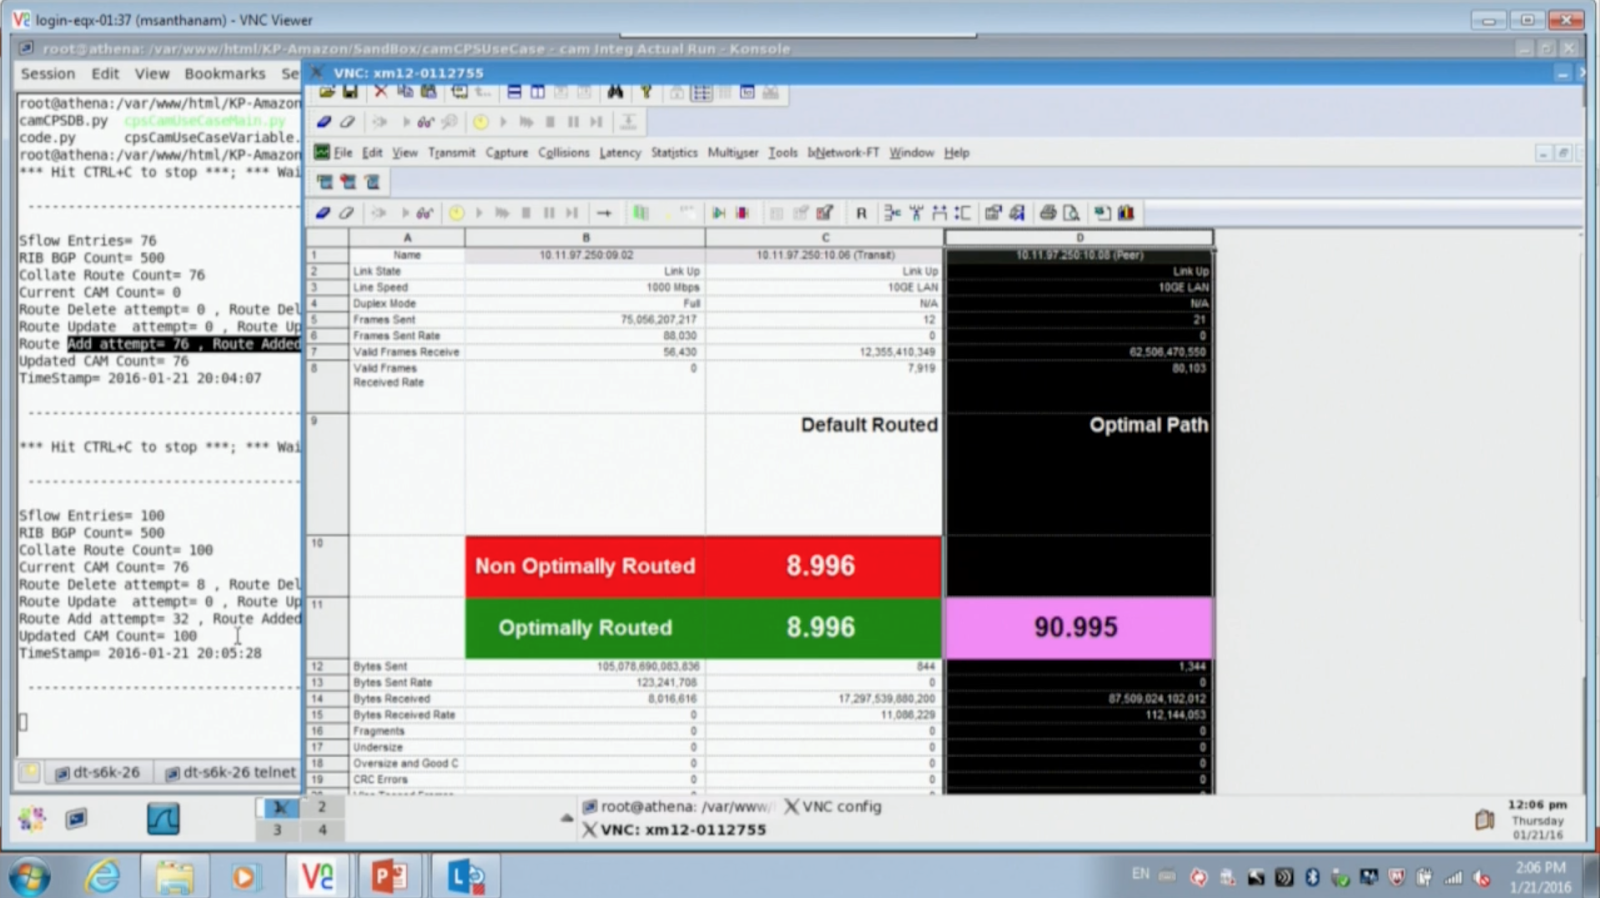Click the print preview magnifier page icon
This screenshot has width=1600, height=898.
1071,213
